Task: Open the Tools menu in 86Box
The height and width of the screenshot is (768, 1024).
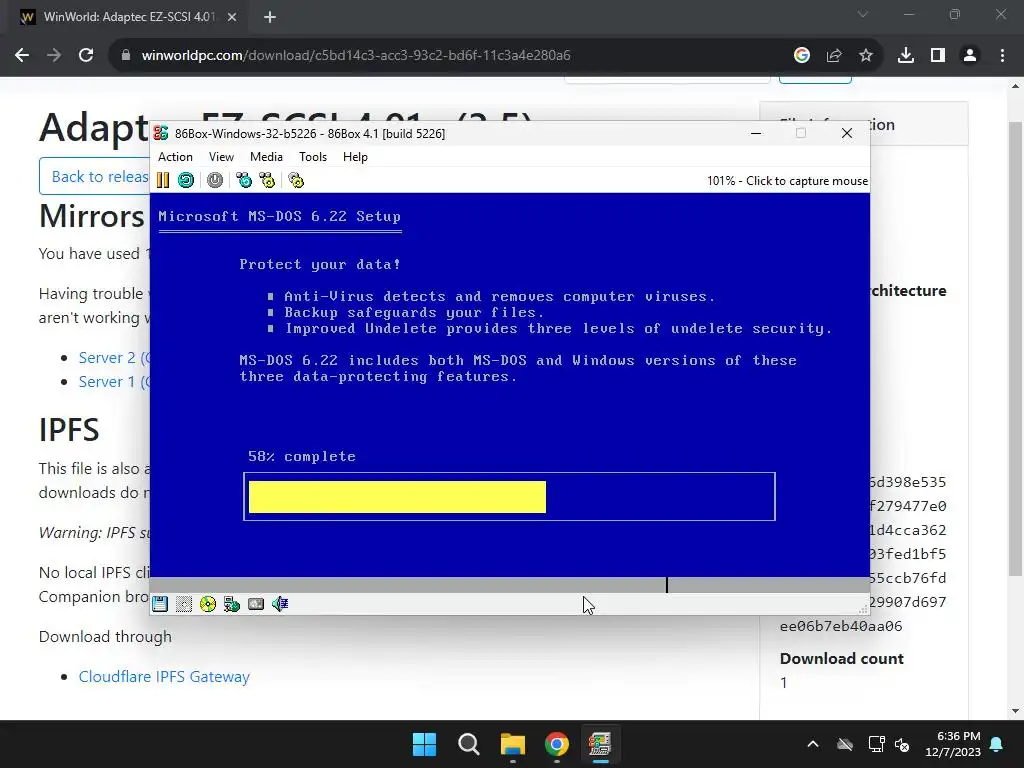Action: 313,157
